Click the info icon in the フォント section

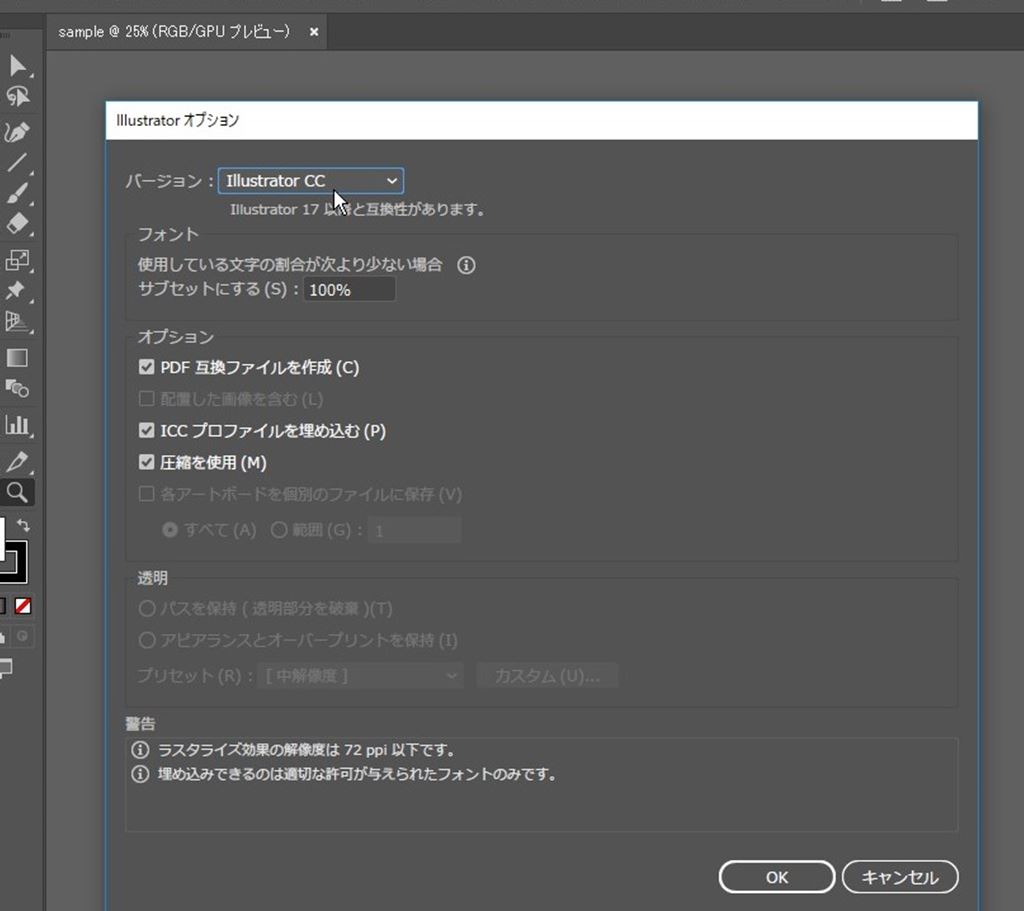coord(465,265)
